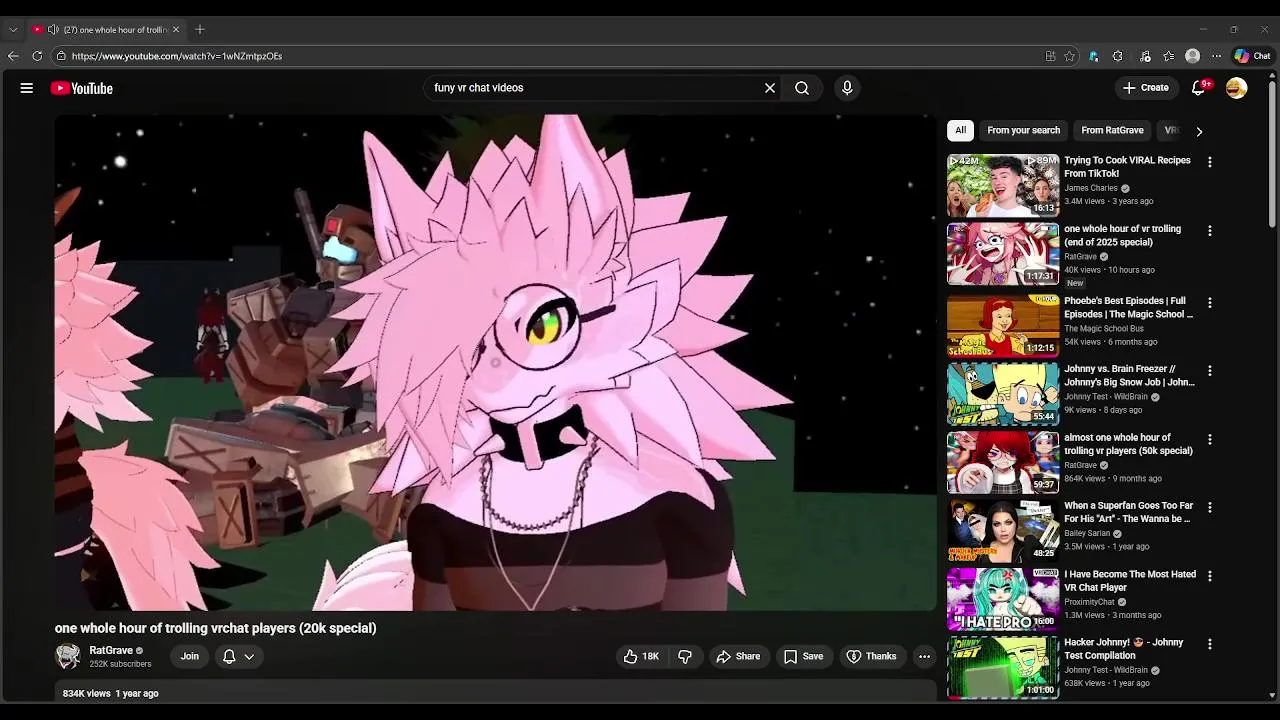This screenshot has height=720, width=1280.
Task: Open the Favorites list icon
Action: coord(1169,56)
